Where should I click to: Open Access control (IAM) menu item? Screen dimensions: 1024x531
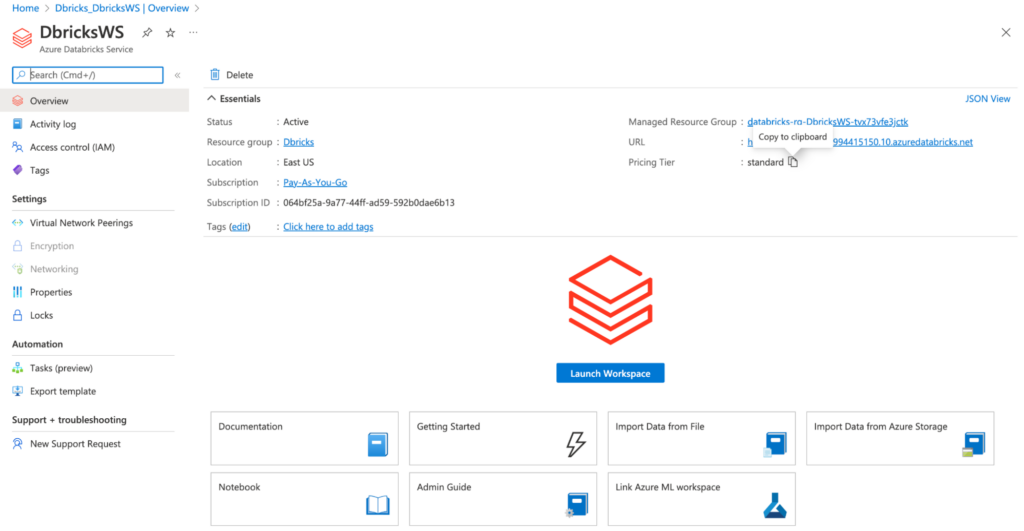pyautogui.click(x=72, y=147)
